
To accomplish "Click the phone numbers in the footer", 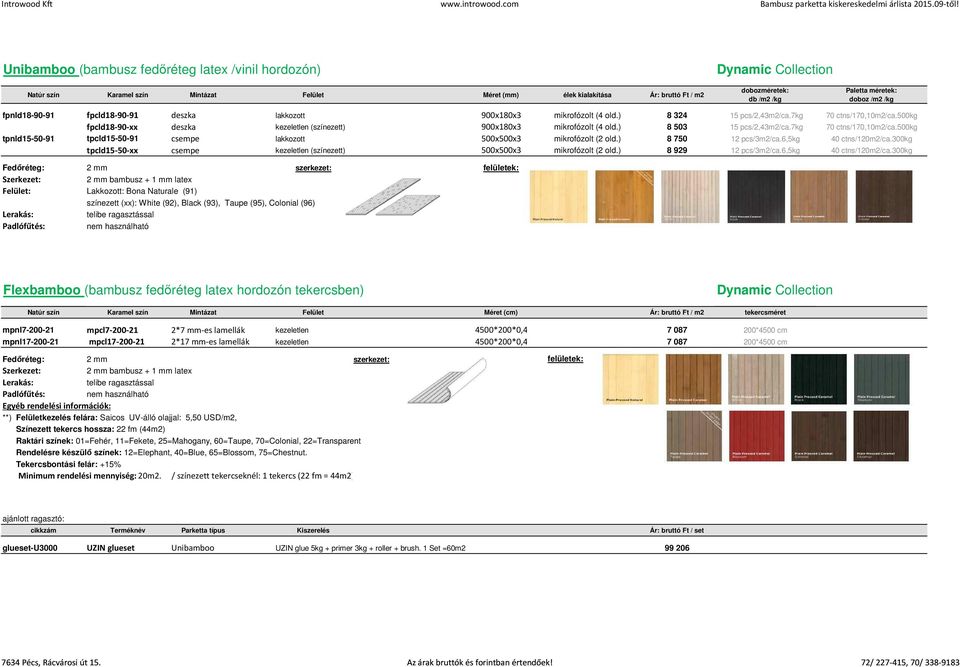I will (x=910, y=662).
